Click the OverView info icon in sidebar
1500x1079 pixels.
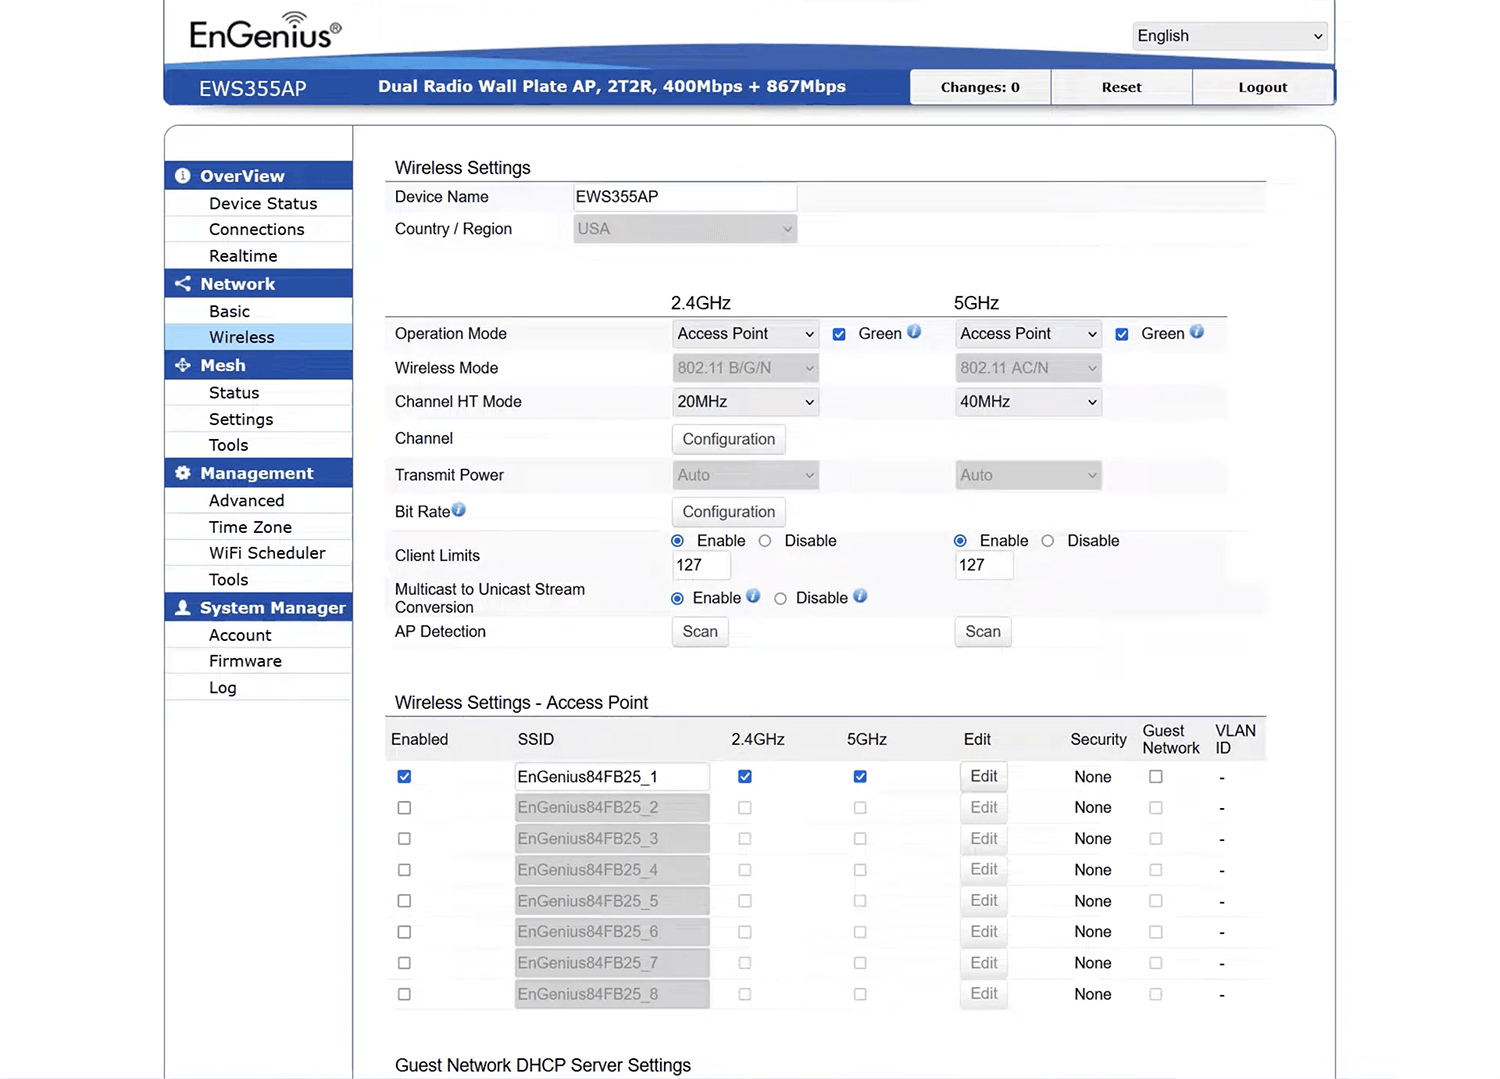183,176
